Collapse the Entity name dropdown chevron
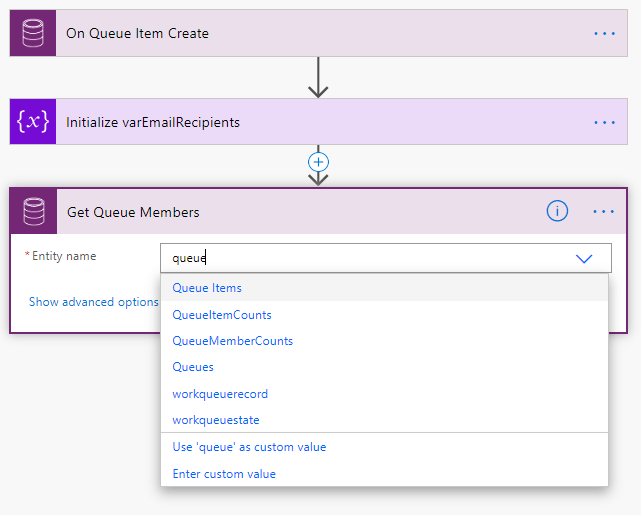The image size is (641, 515). [585, 258]
